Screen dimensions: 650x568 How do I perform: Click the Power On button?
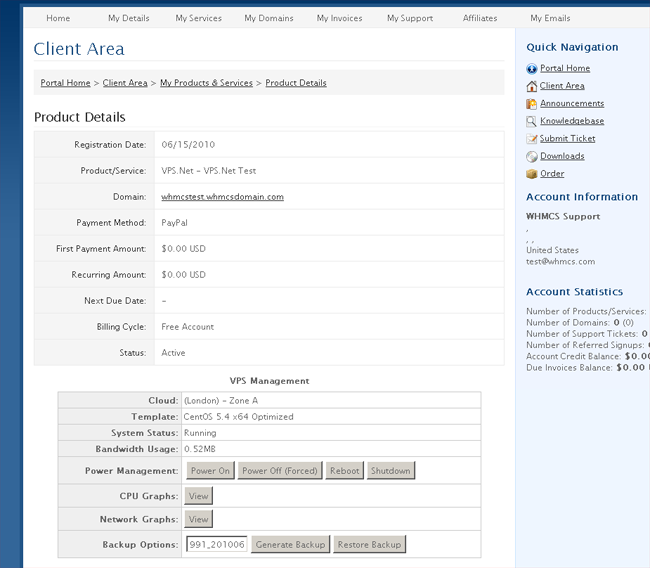[x=210, y=471]
